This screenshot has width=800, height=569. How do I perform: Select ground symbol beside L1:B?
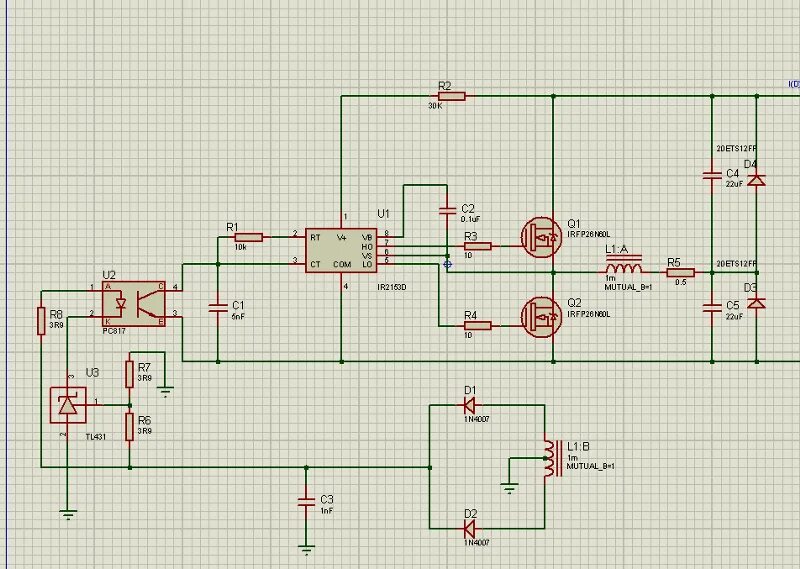509,488
